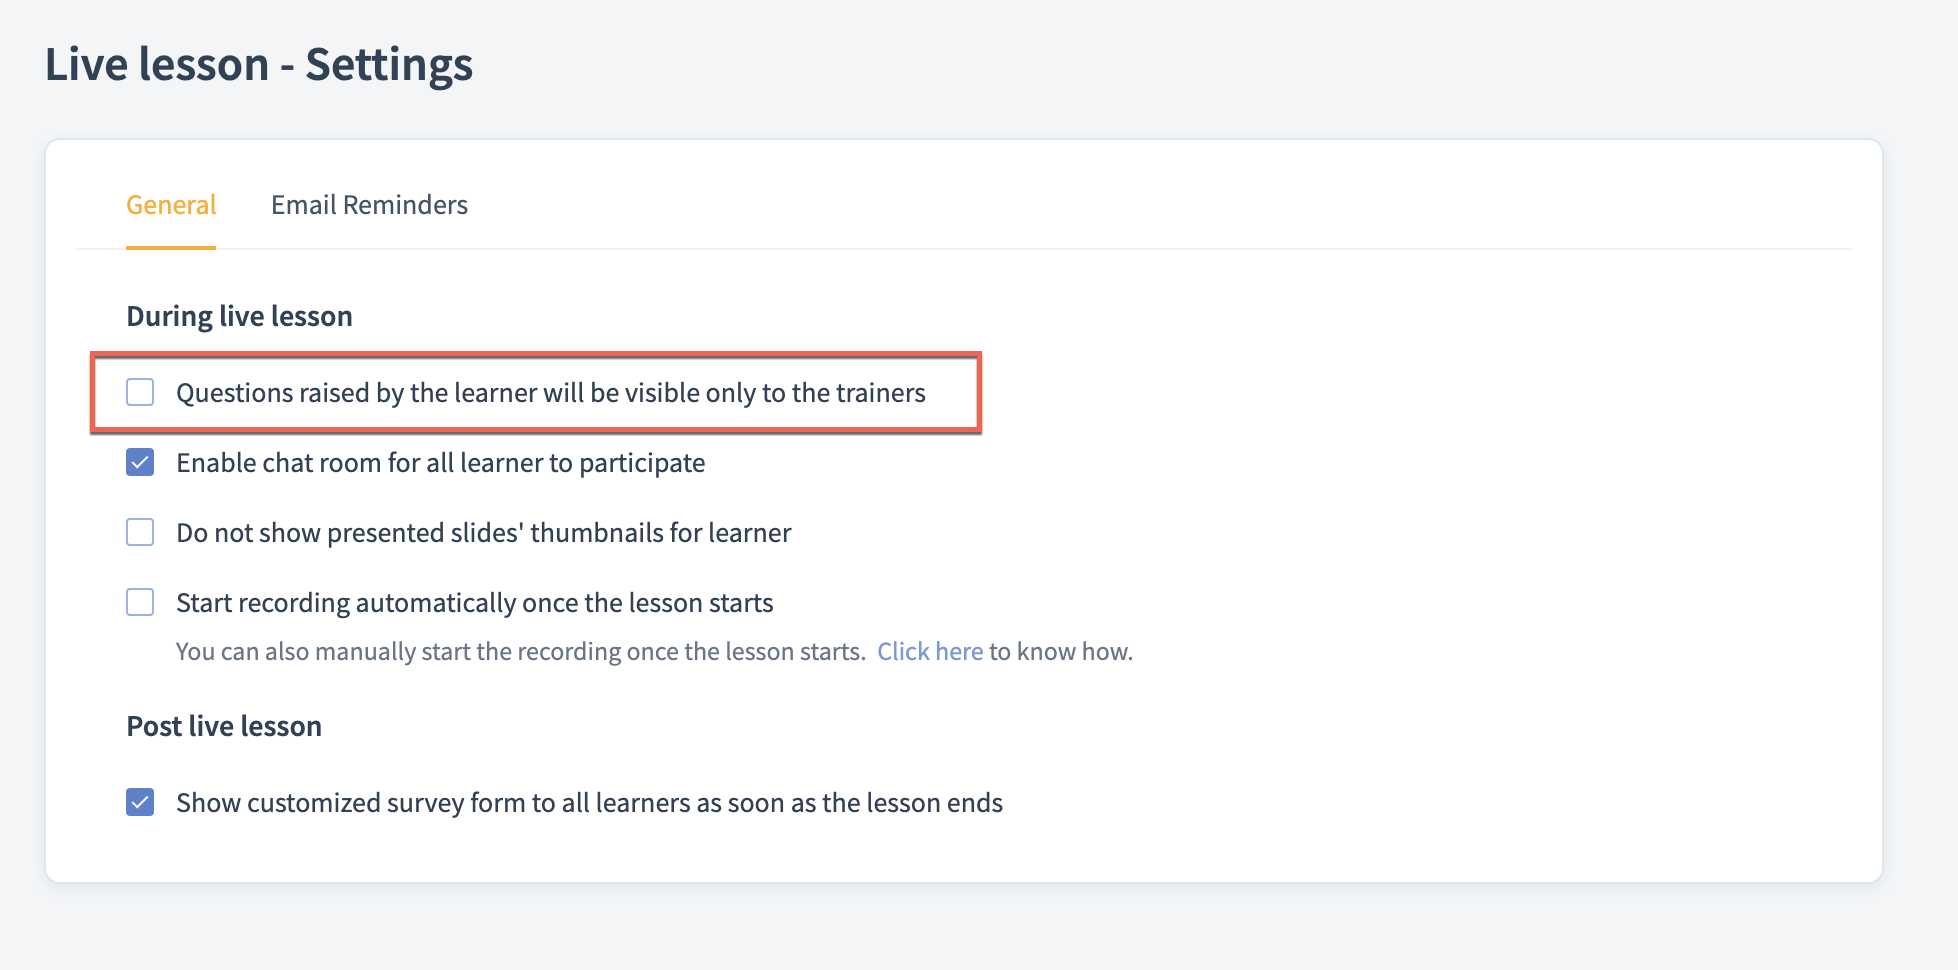Click the 'to know how.' text after link
The height and width of the screenshot is (970, 1958).
click(1061, 652)
